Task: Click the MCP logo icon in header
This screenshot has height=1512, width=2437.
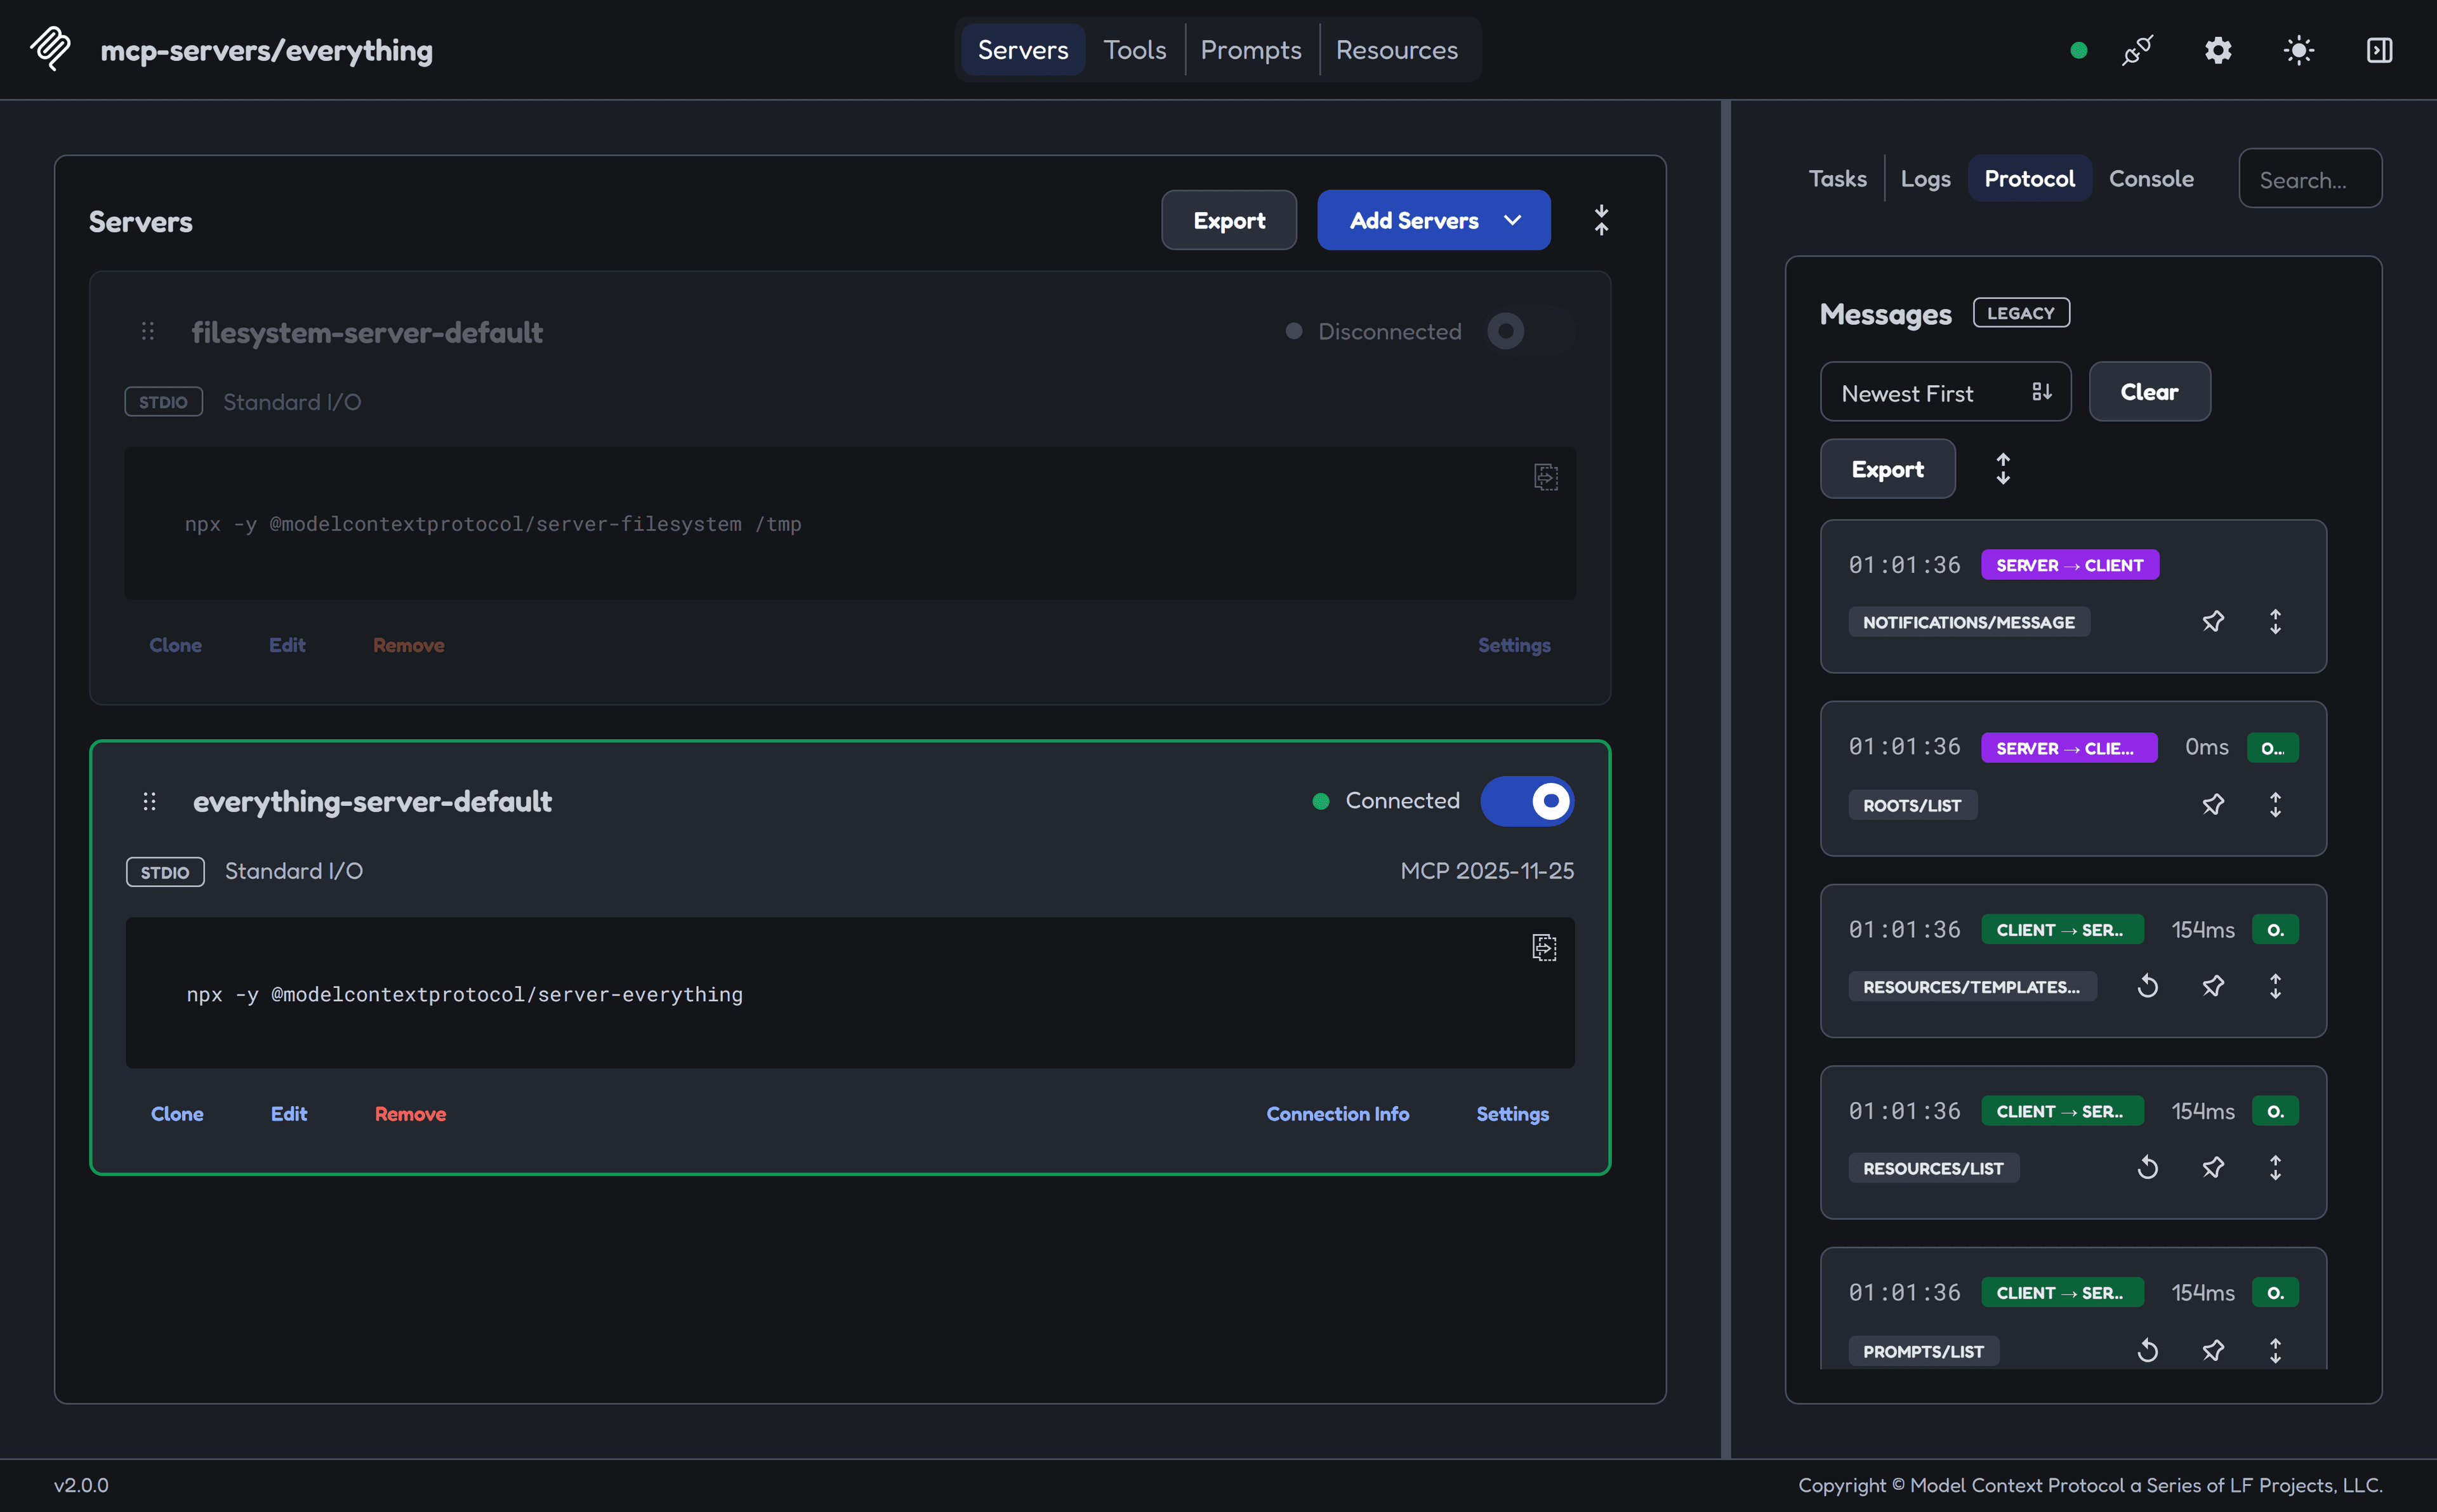Action: tap(50, 49)
